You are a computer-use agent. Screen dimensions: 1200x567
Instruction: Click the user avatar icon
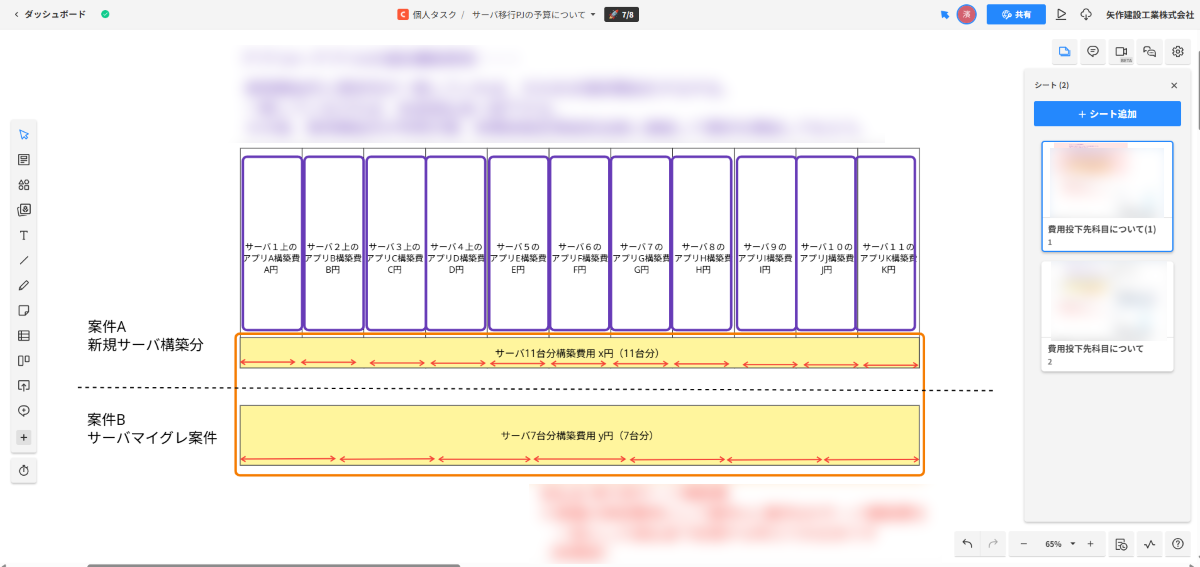point(966,14)
